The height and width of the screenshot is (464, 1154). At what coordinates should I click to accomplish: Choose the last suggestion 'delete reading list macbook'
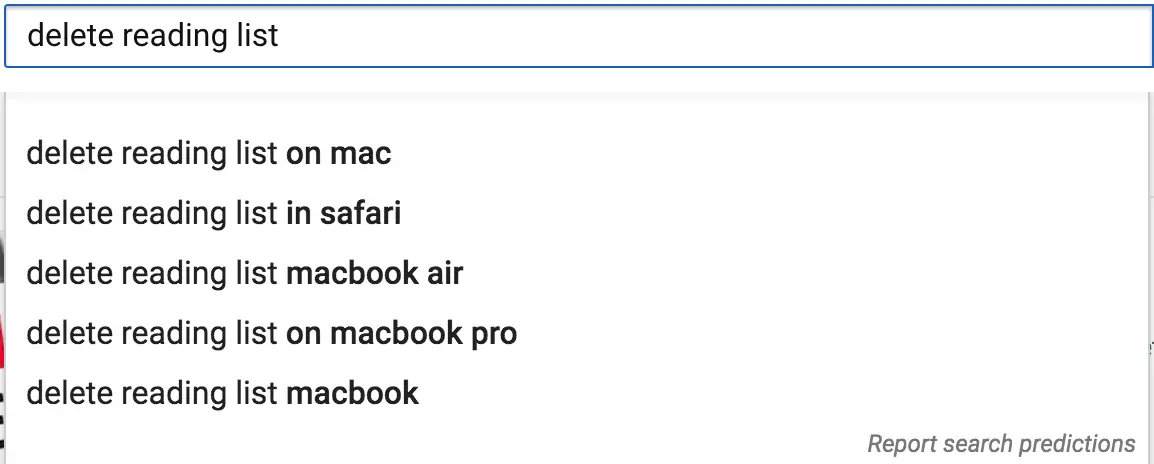pos(223,393)
